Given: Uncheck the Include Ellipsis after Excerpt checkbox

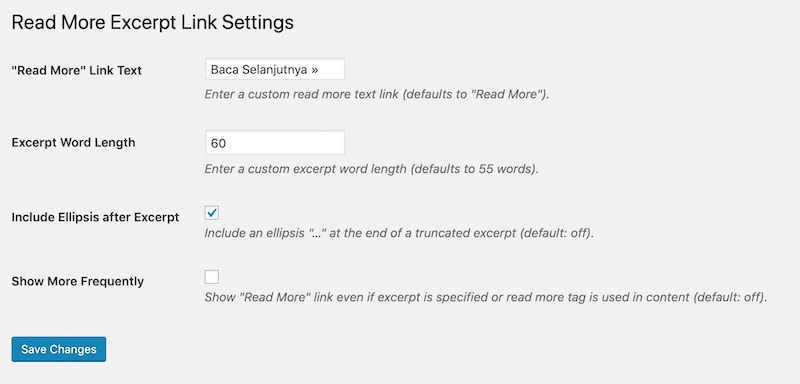Looking at the screenshot, I should tap(212, 213).
